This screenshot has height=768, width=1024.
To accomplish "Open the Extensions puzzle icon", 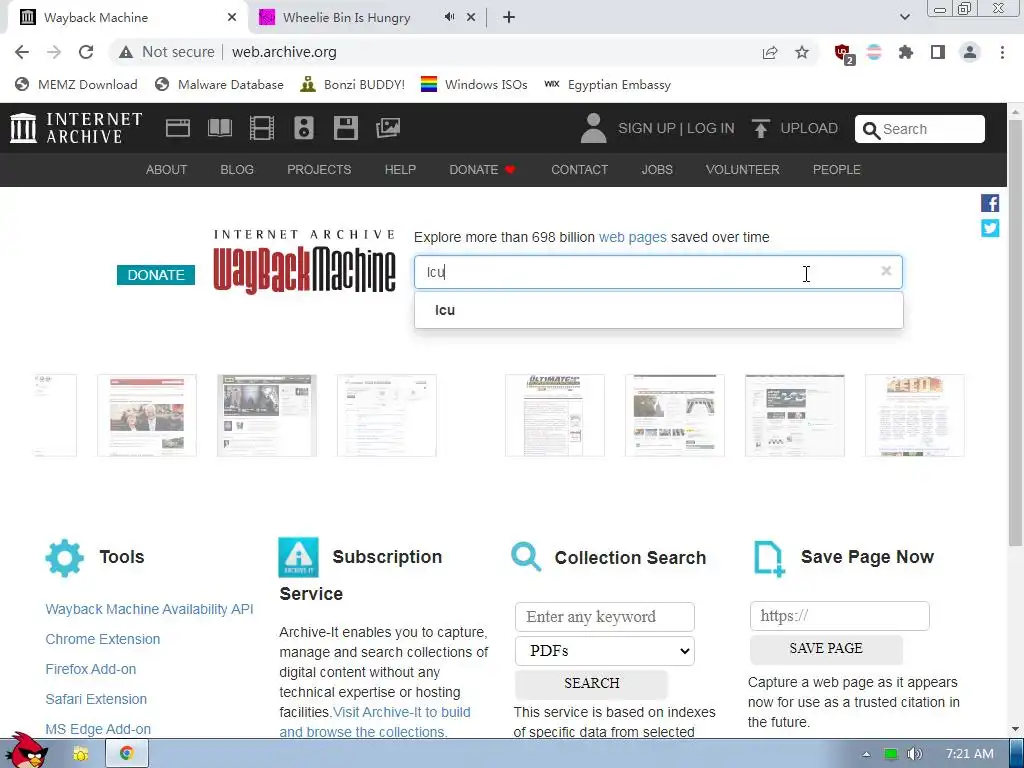I will pos(906,52).
